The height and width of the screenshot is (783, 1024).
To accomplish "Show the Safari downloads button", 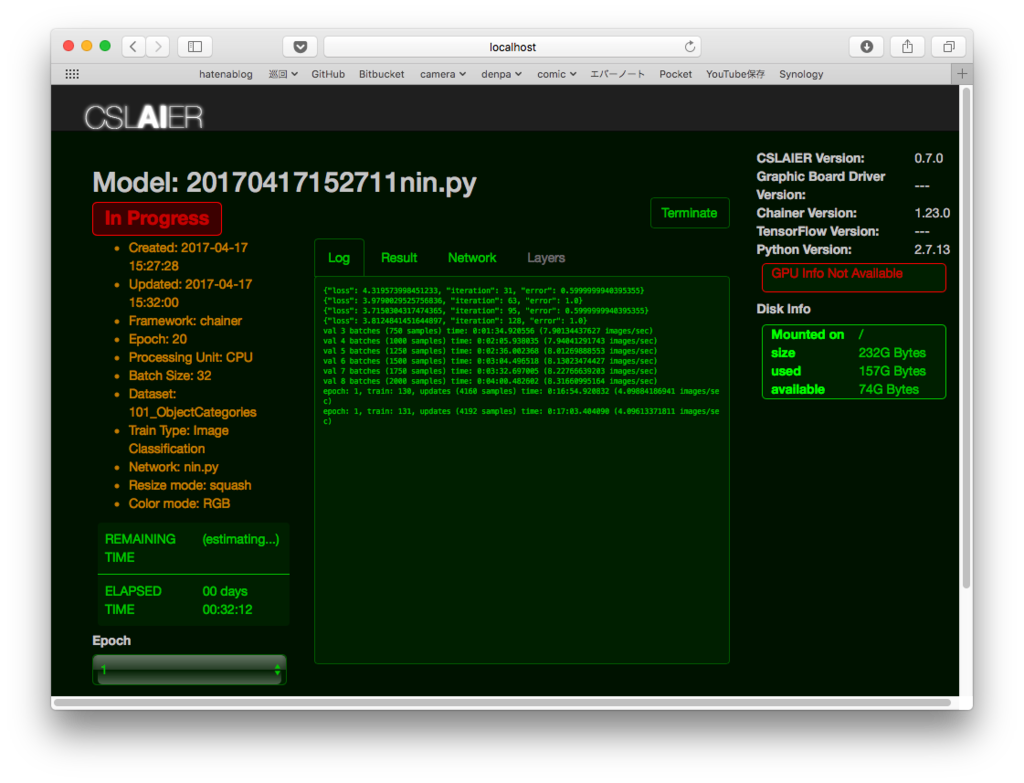I will (866, 46).
